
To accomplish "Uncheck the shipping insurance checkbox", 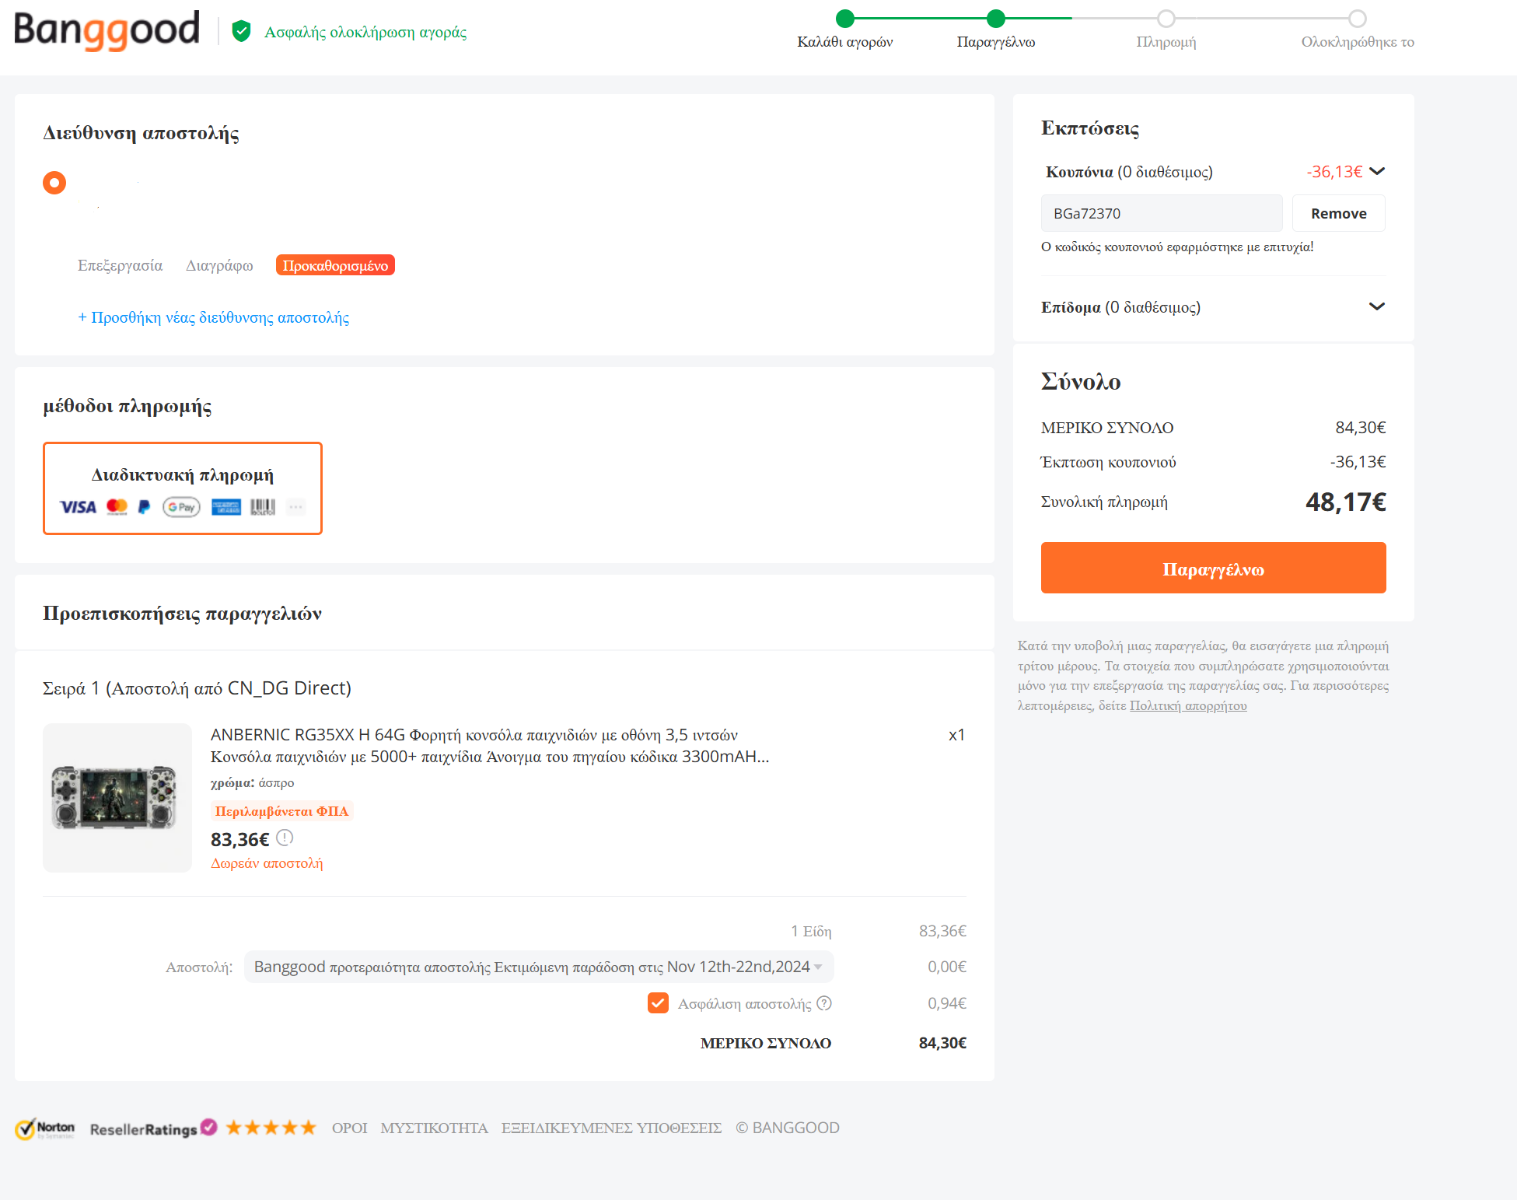I will [x=658, y=1003].
